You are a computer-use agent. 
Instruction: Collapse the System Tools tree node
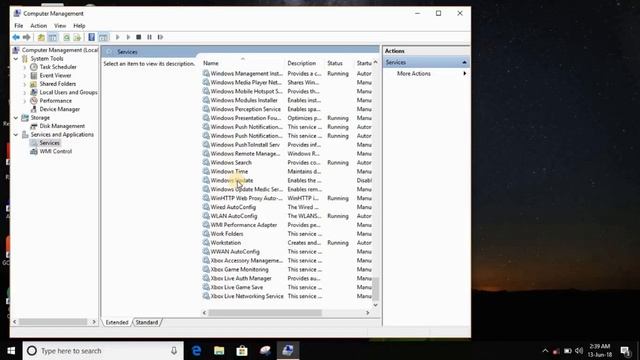click(x=16, y=58)
